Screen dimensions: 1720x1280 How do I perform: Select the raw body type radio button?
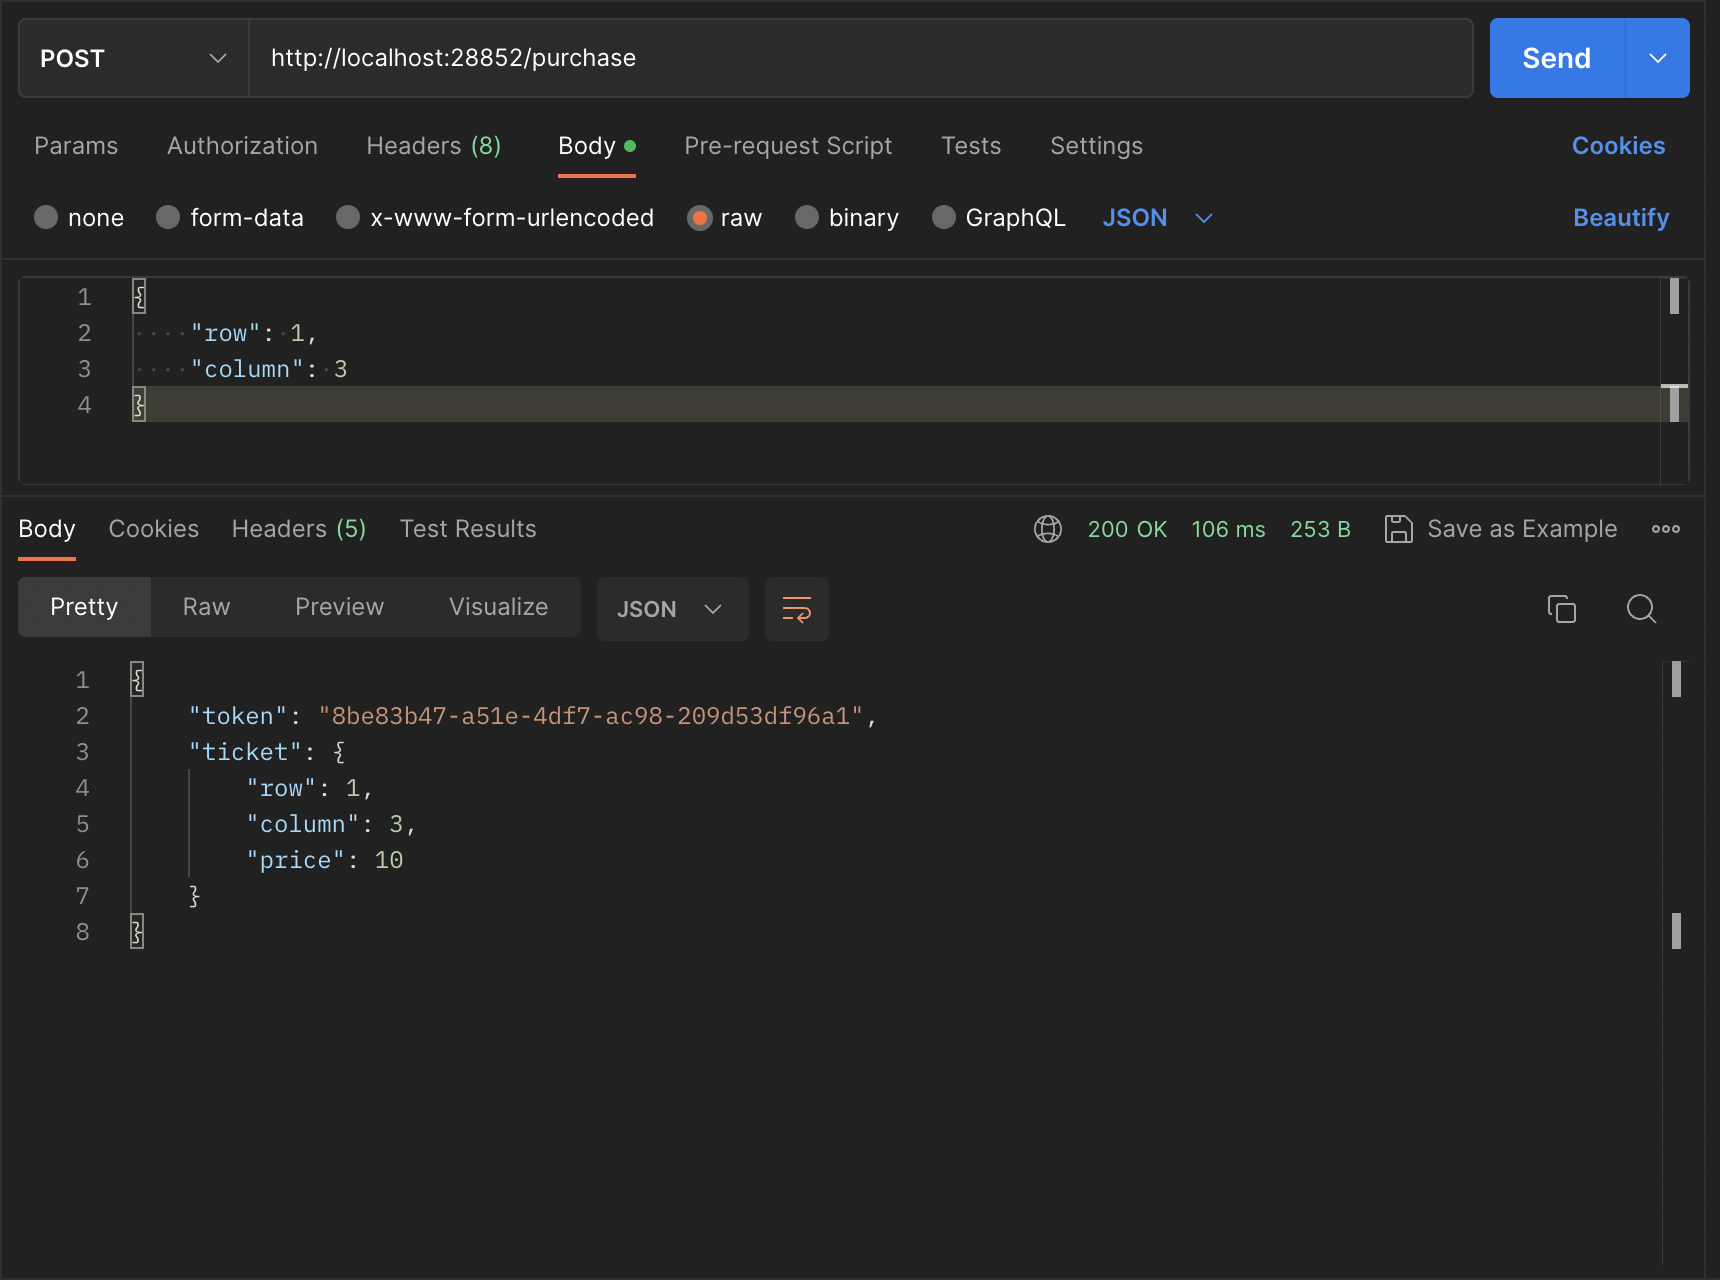[x=699, y=217]
